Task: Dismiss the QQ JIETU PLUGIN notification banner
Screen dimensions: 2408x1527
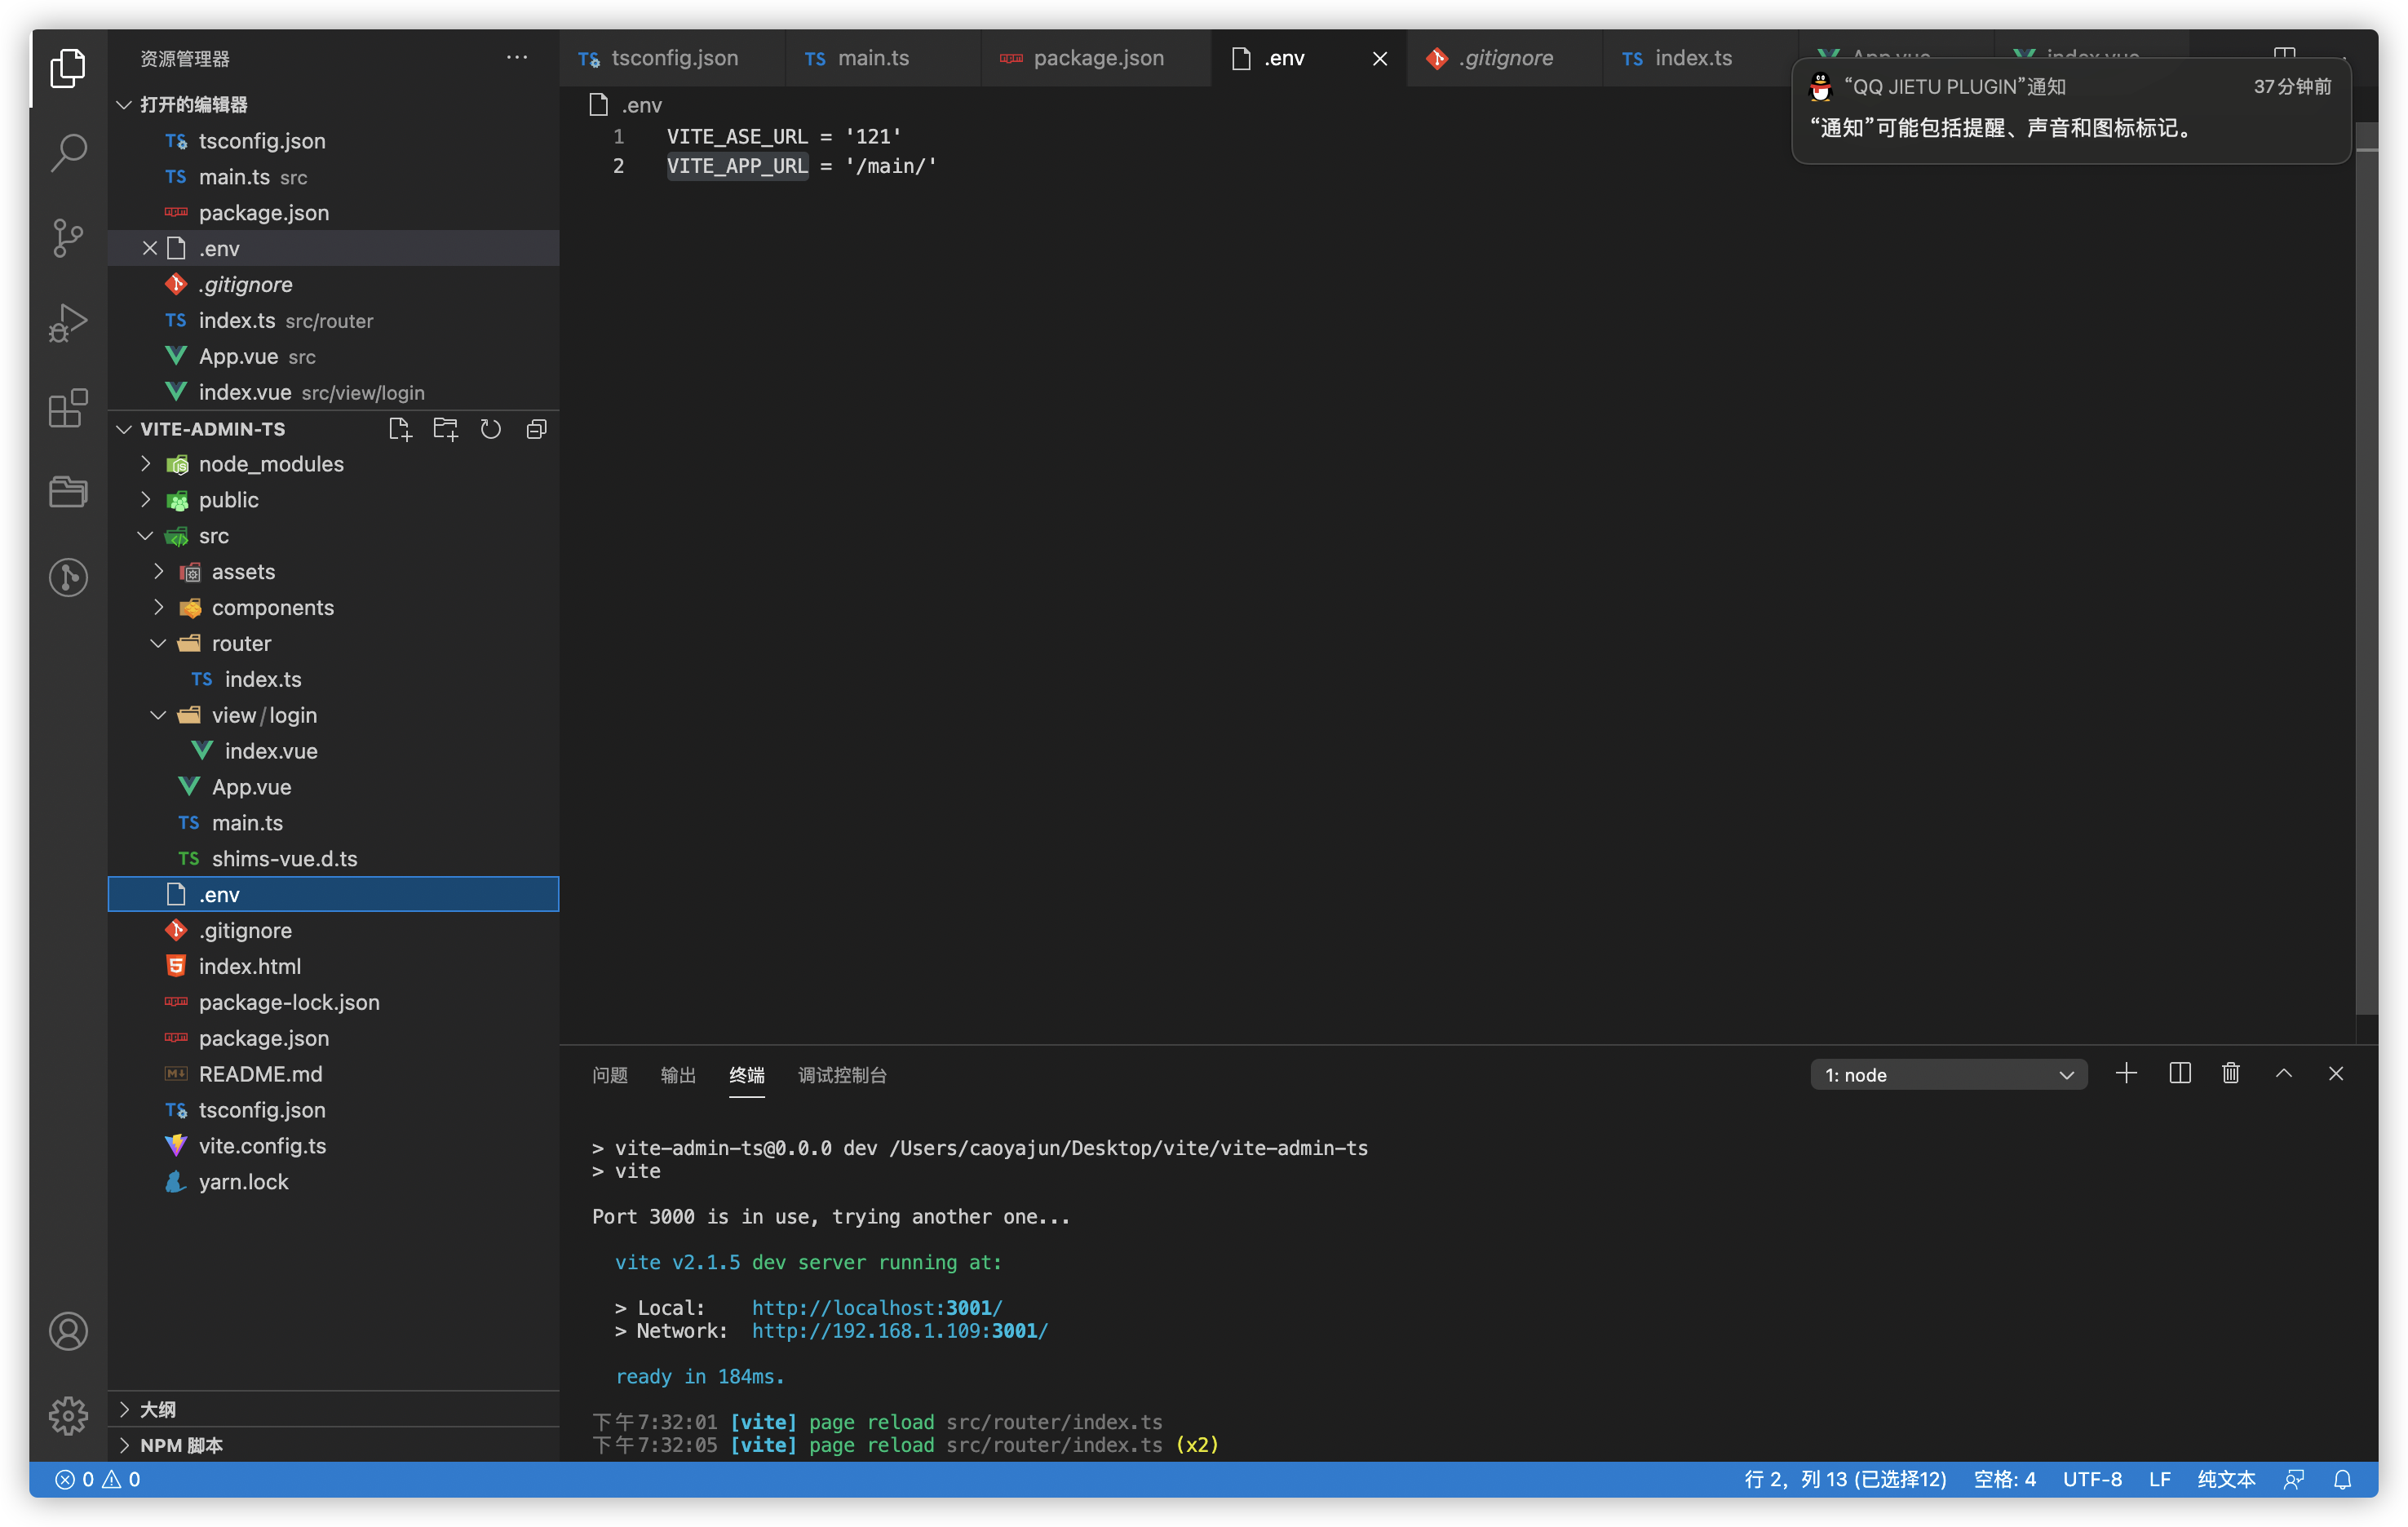Action: (x=2070, y=109)
